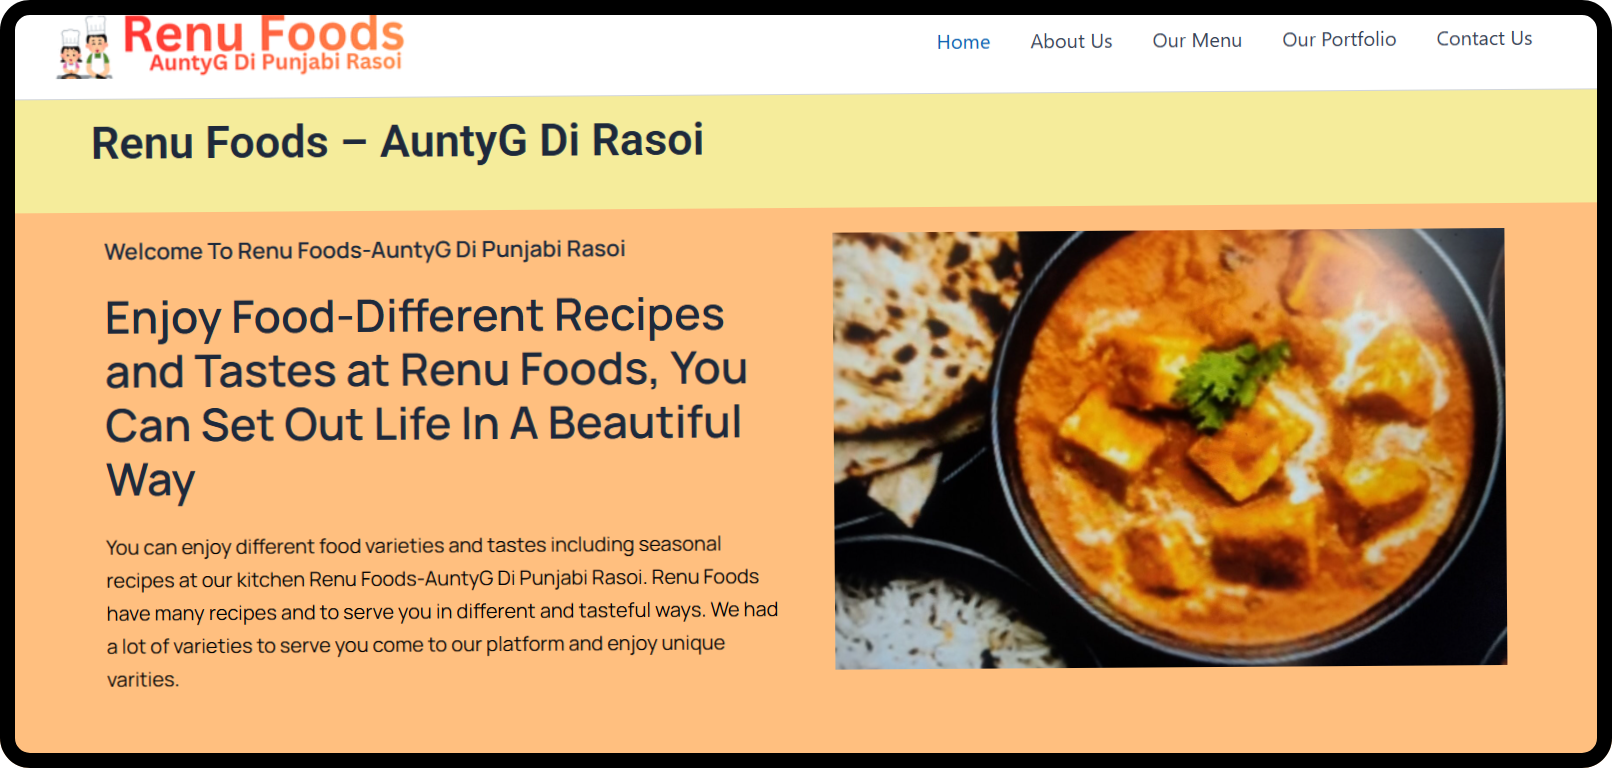Go to the About Us page
Image resolution: width=1612 pixels, height=768 pixels.
[x=1071, y=41]
